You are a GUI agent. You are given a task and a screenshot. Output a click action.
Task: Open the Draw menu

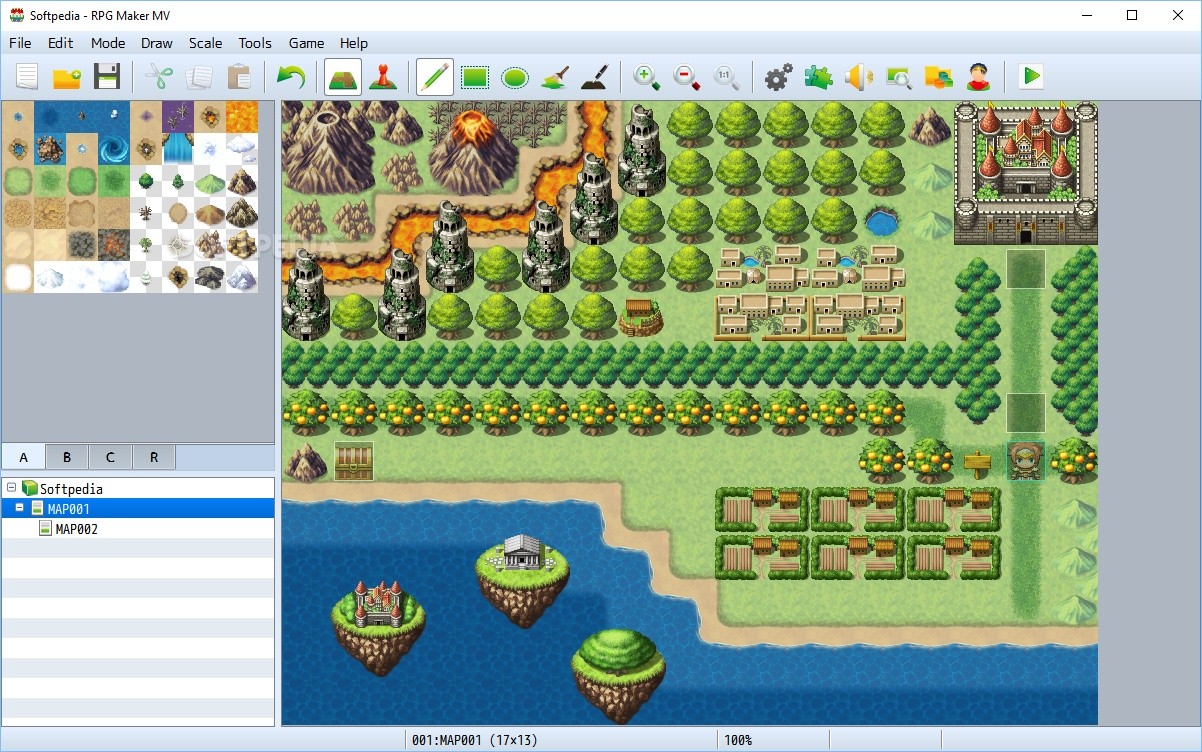click(156, 43)
